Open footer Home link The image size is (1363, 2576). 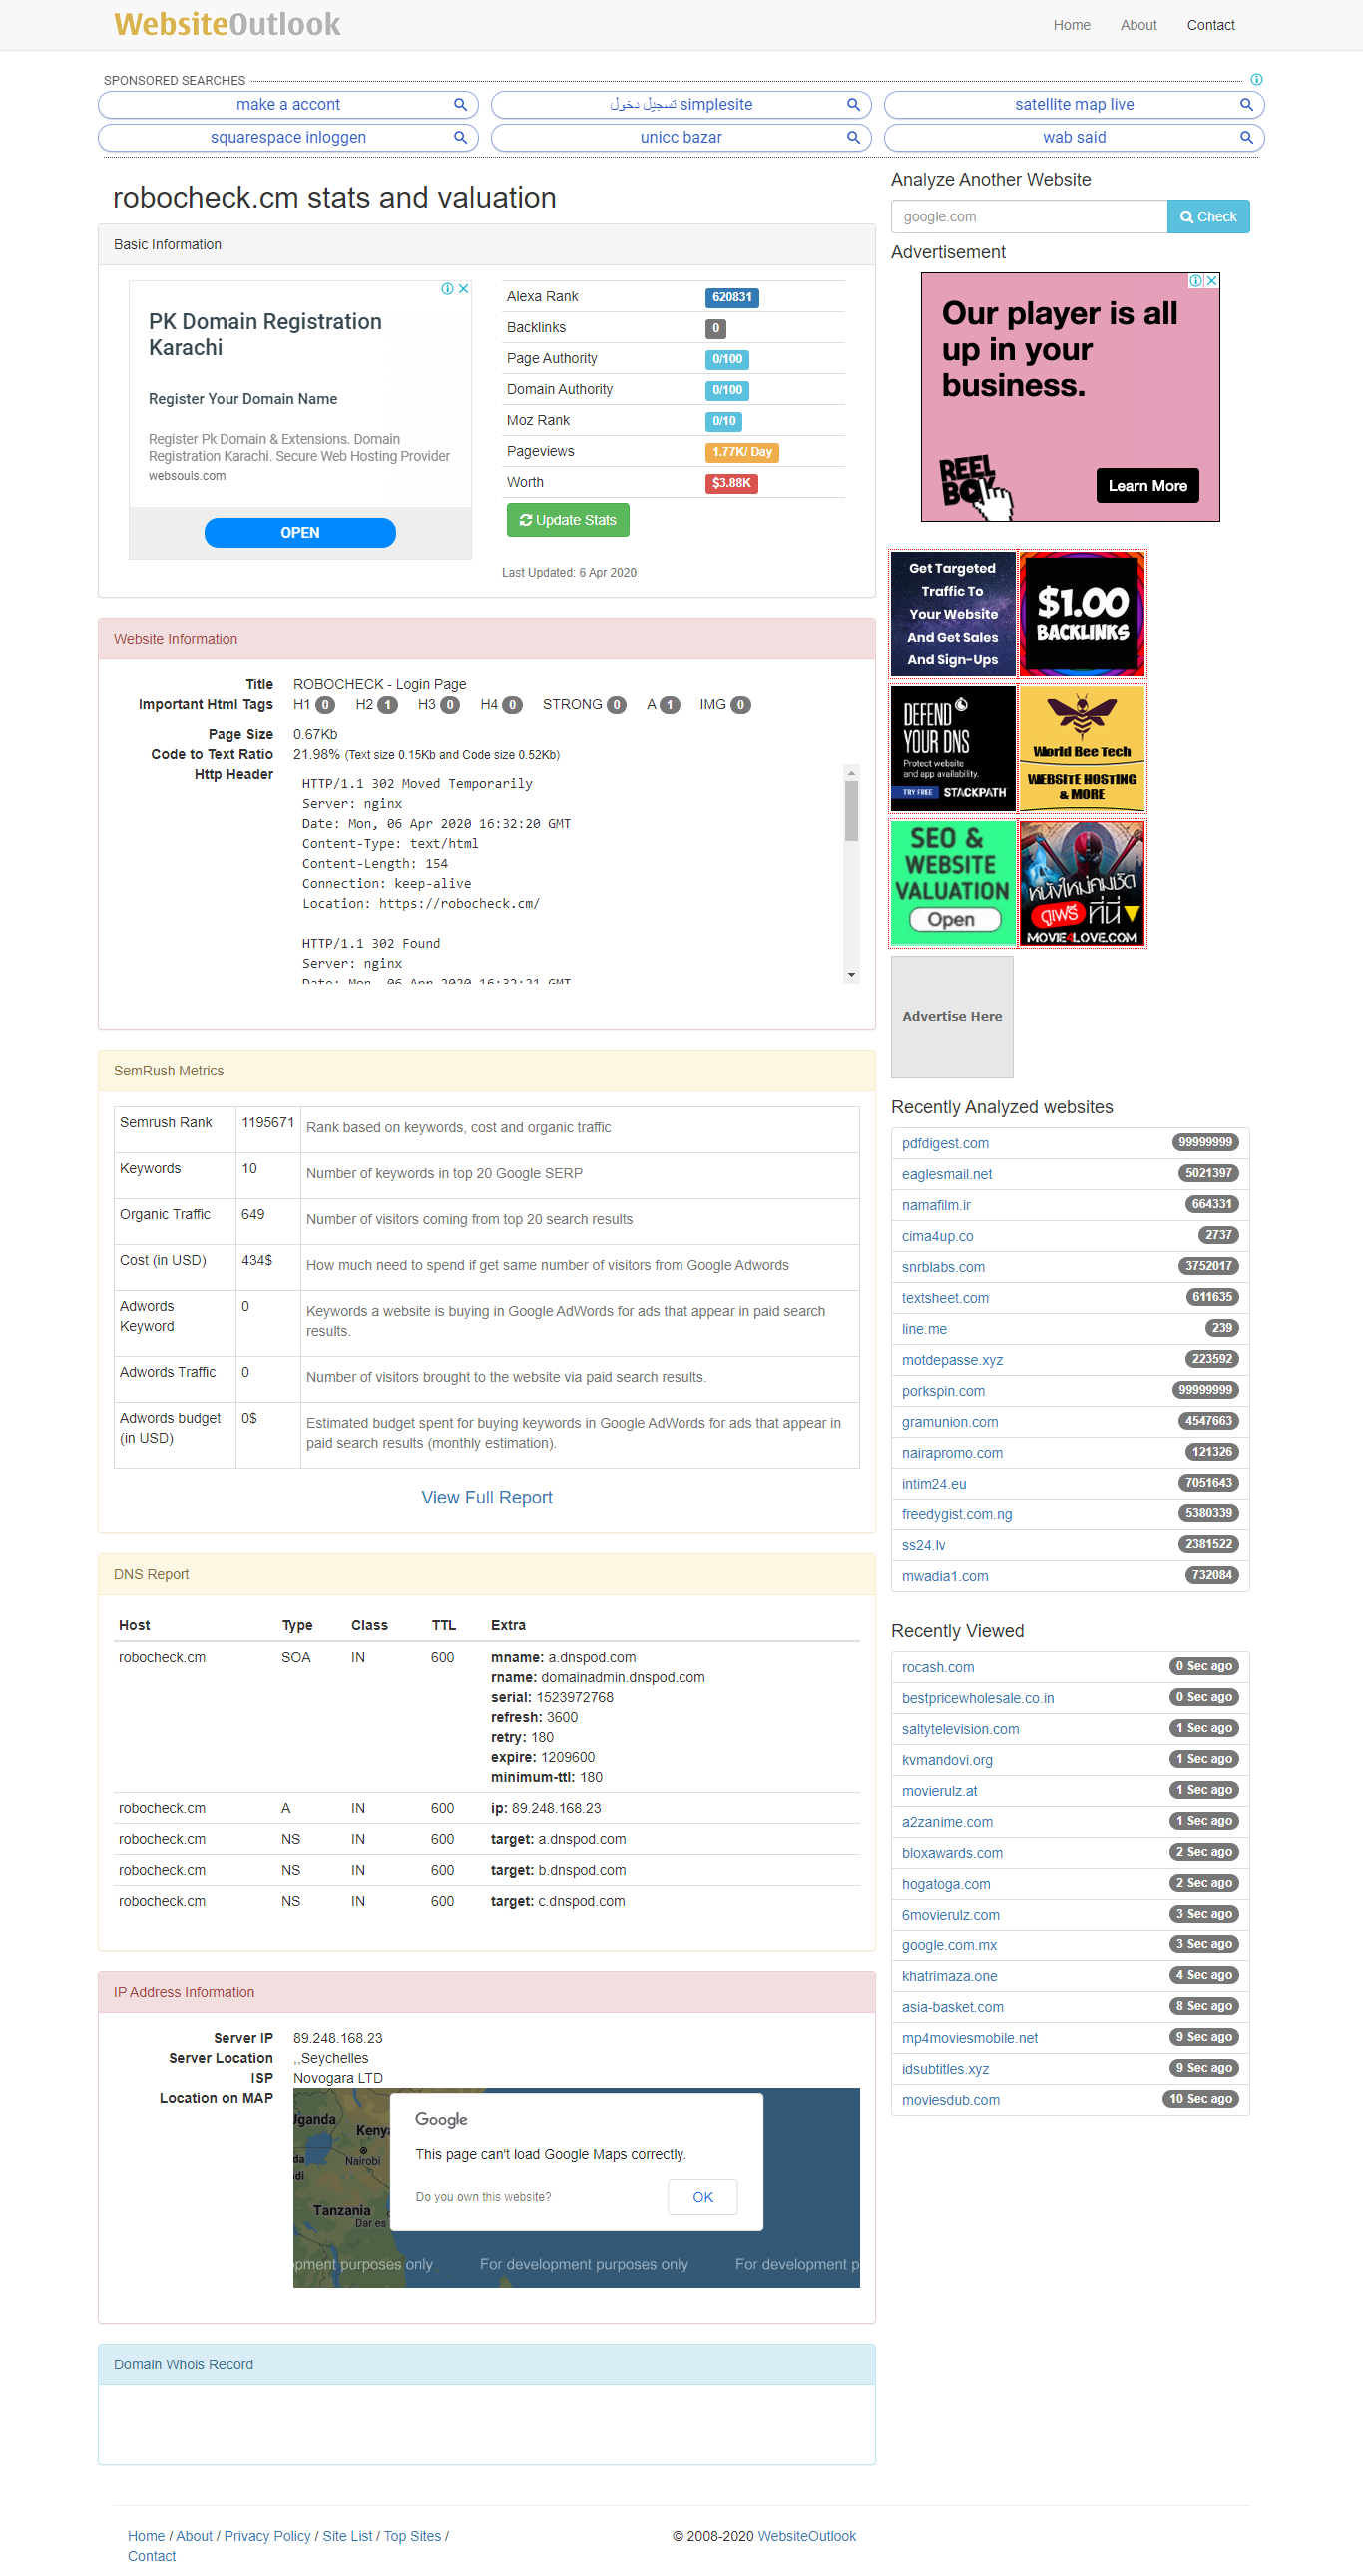(146, 2536)
